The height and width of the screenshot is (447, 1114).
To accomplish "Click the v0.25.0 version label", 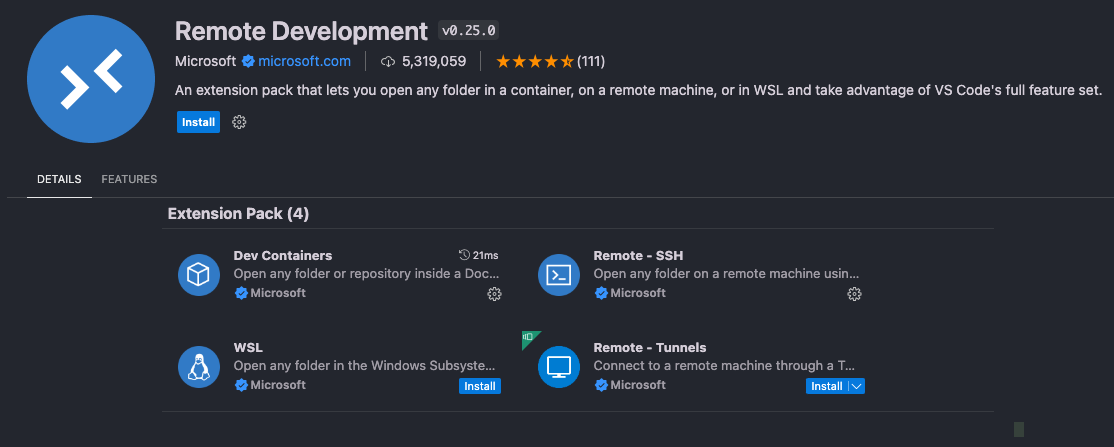I will 470,31.
